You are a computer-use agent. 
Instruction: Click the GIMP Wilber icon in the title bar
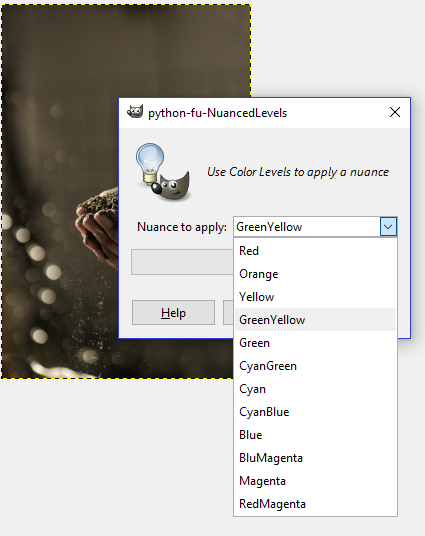click(x=135, y=112)
